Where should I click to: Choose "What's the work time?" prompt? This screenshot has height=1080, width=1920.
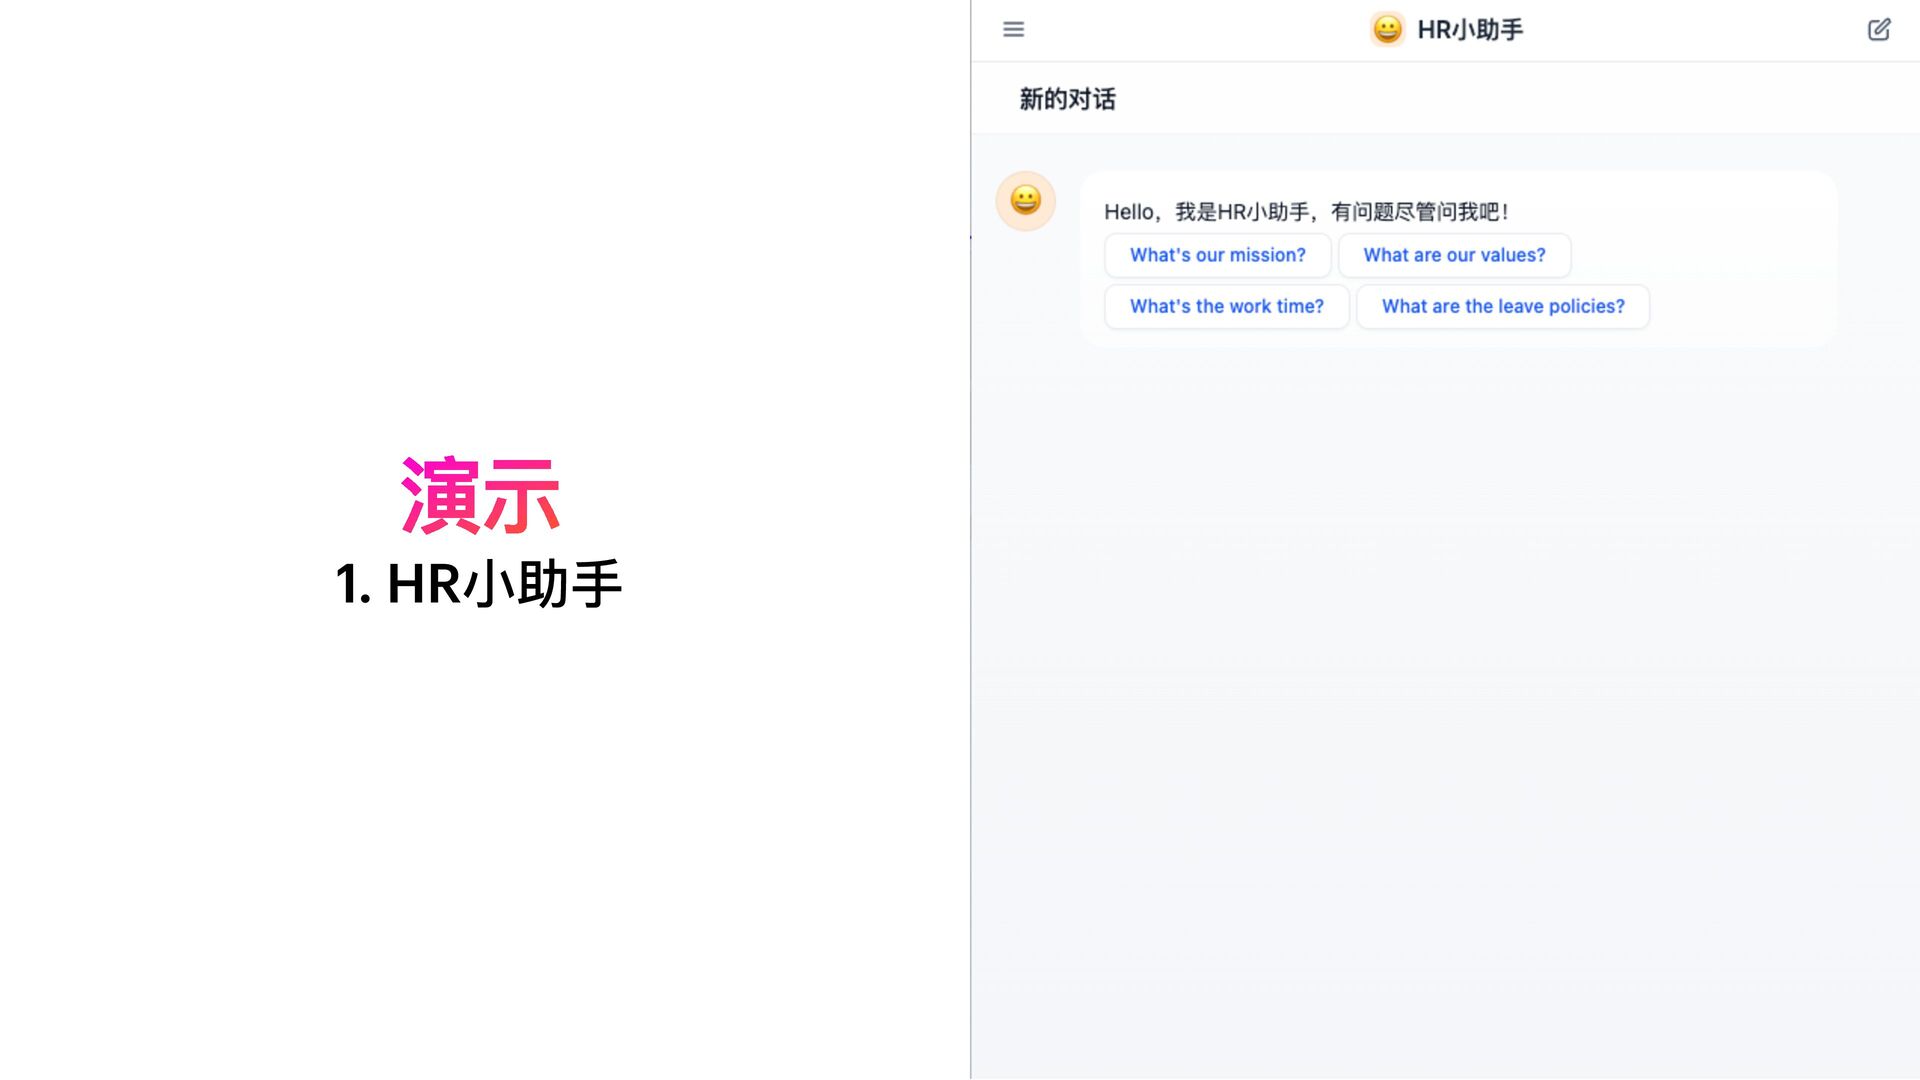tap(1226, 307)
